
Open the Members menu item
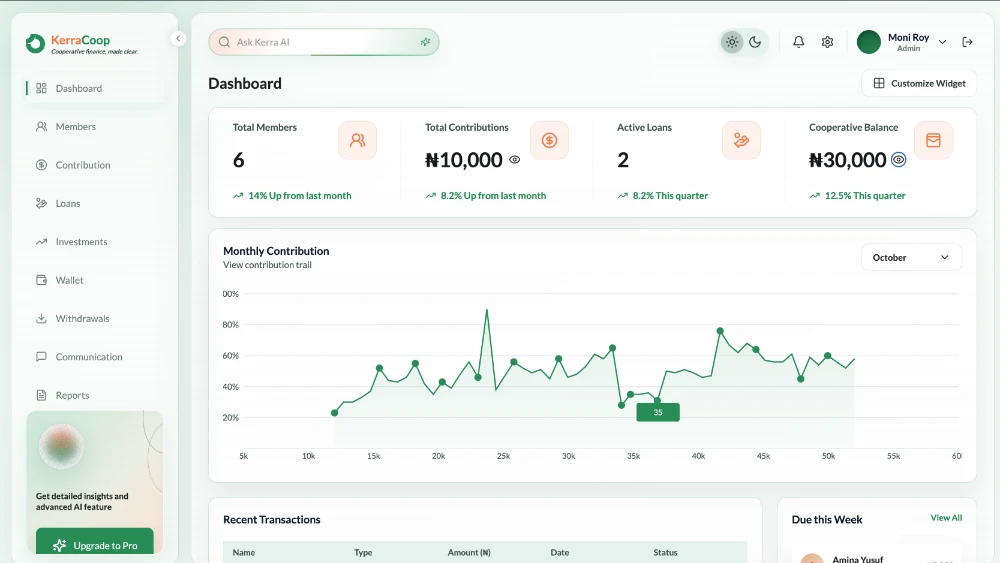[94, 126]
